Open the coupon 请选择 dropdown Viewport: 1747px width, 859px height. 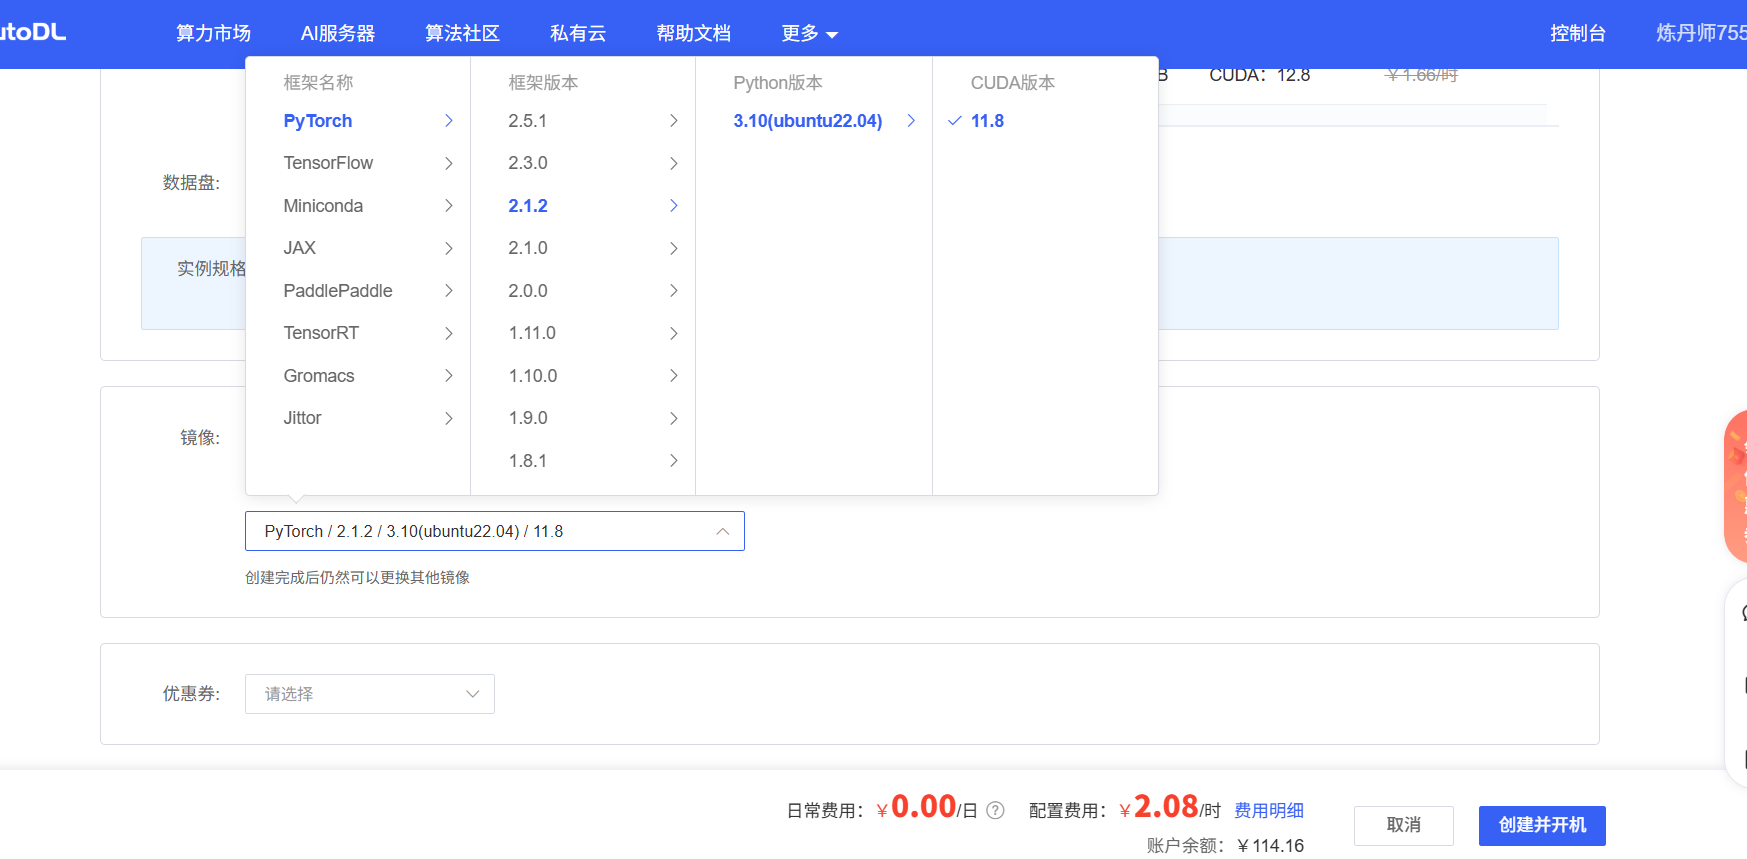pos(370,694)
